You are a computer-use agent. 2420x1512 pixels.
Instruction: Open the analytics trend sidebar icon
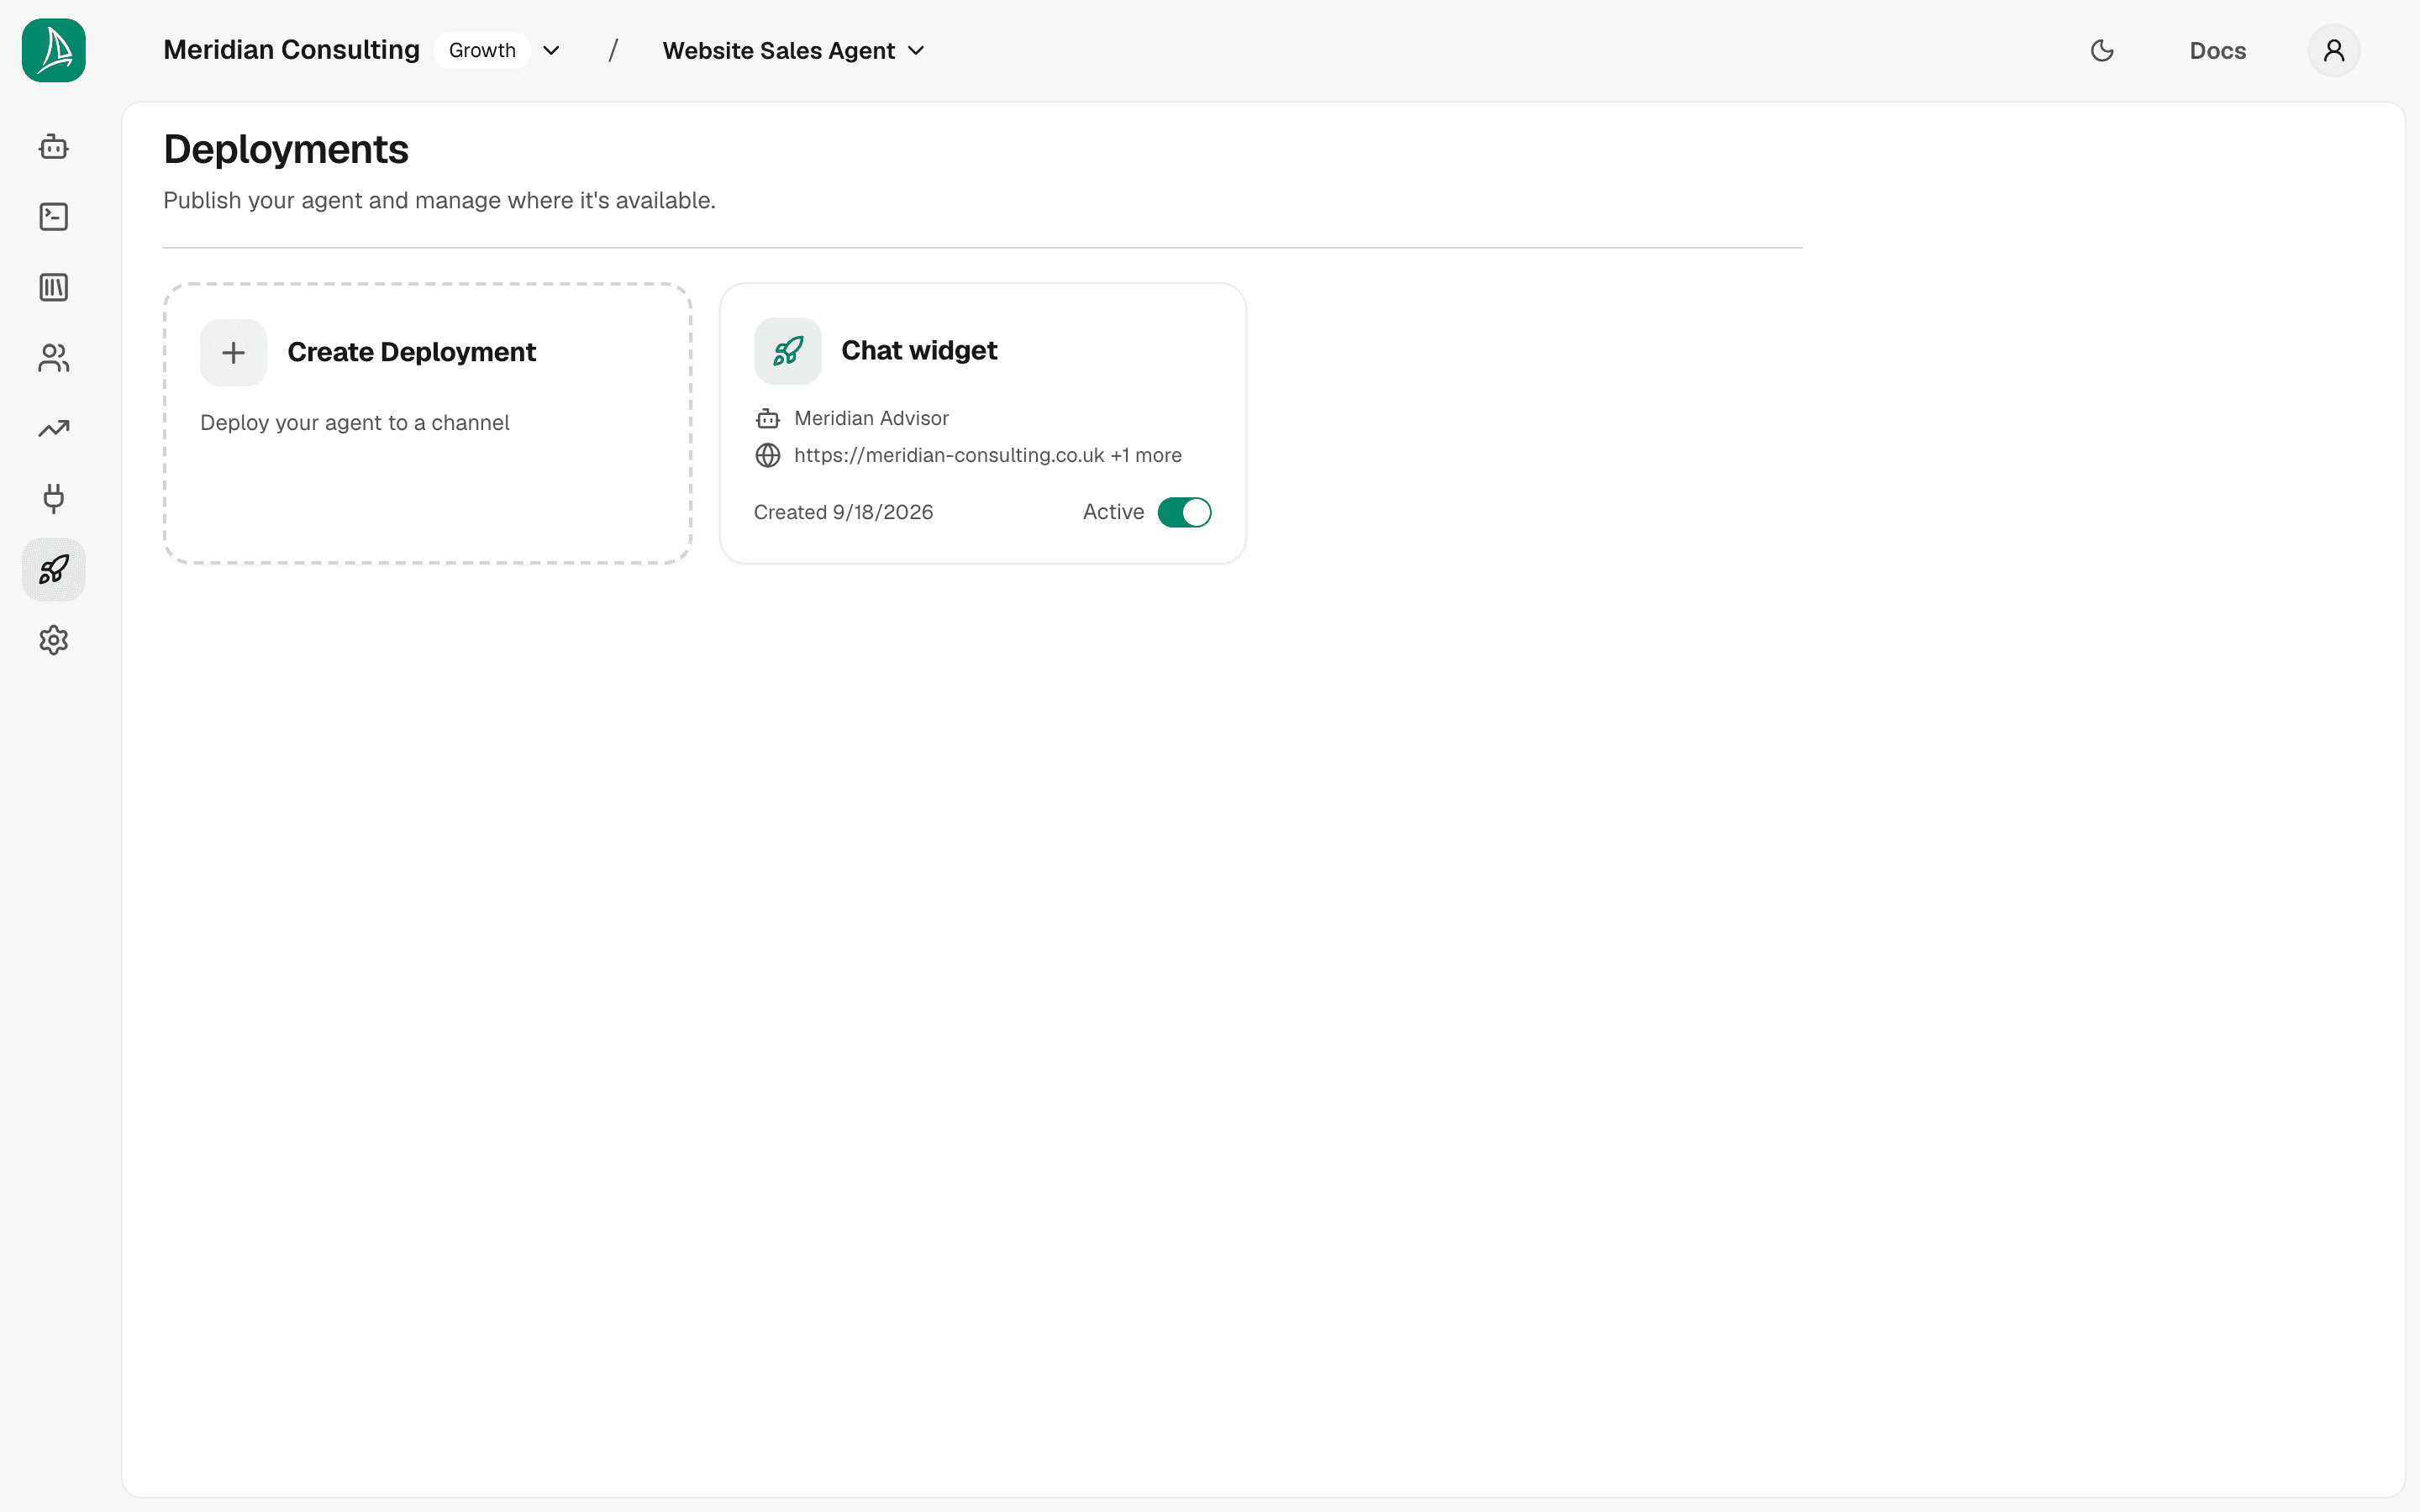pos(54,429)
